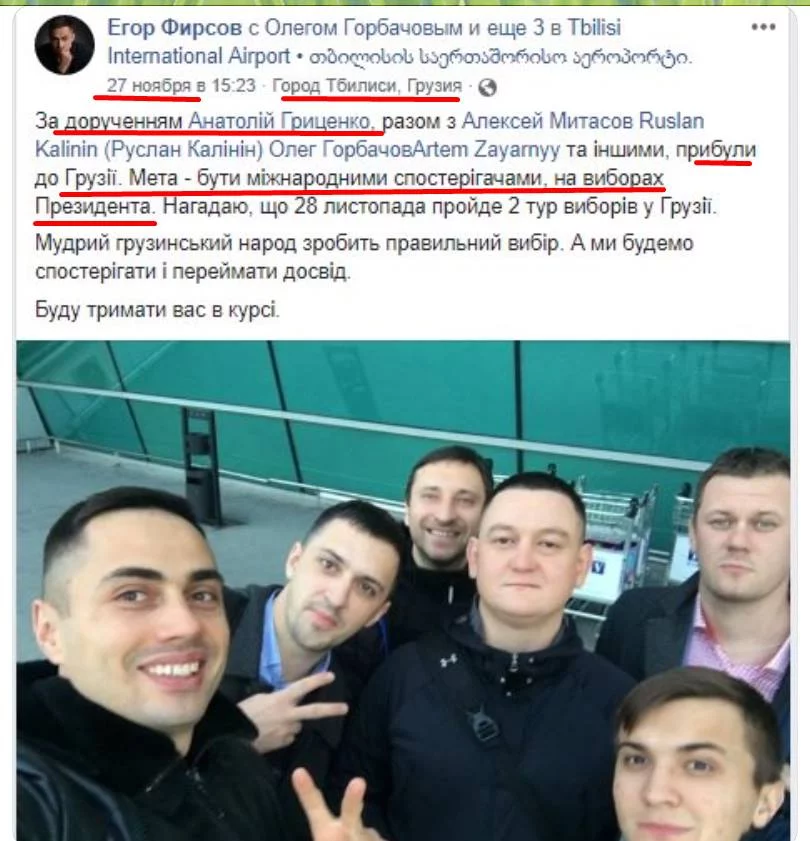Open Егор Фирсов's profile picture

pyautogui.click(x=64, y=45)
